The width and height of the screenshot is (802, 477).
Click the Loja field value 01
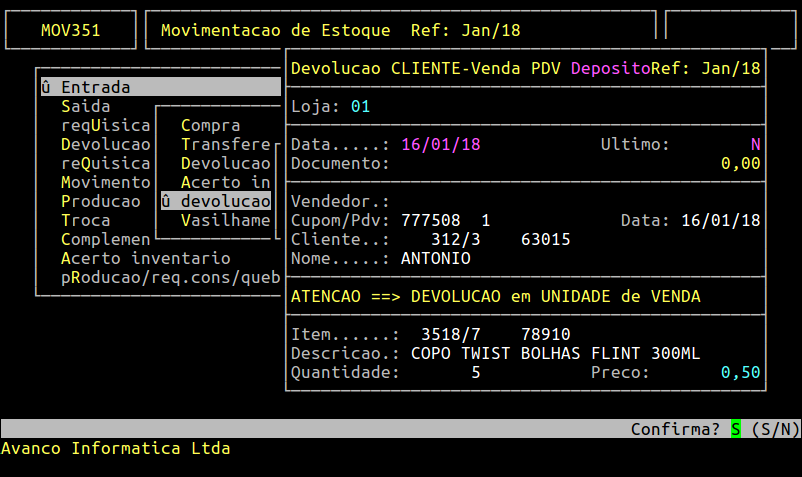pos(360,106)
